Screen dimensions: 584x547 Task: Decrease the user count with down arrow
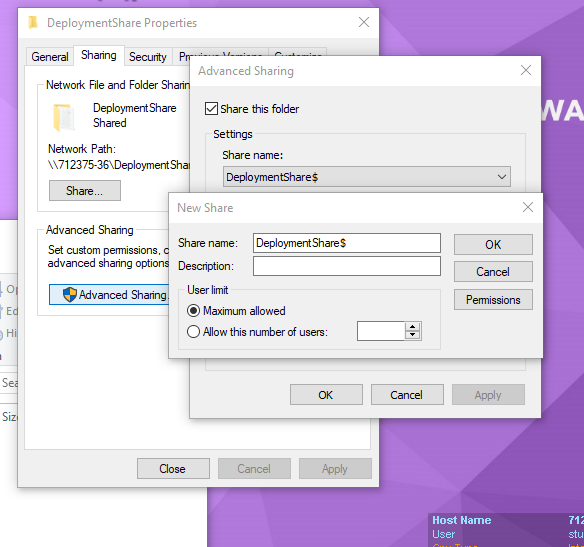[x=412, y=335]
